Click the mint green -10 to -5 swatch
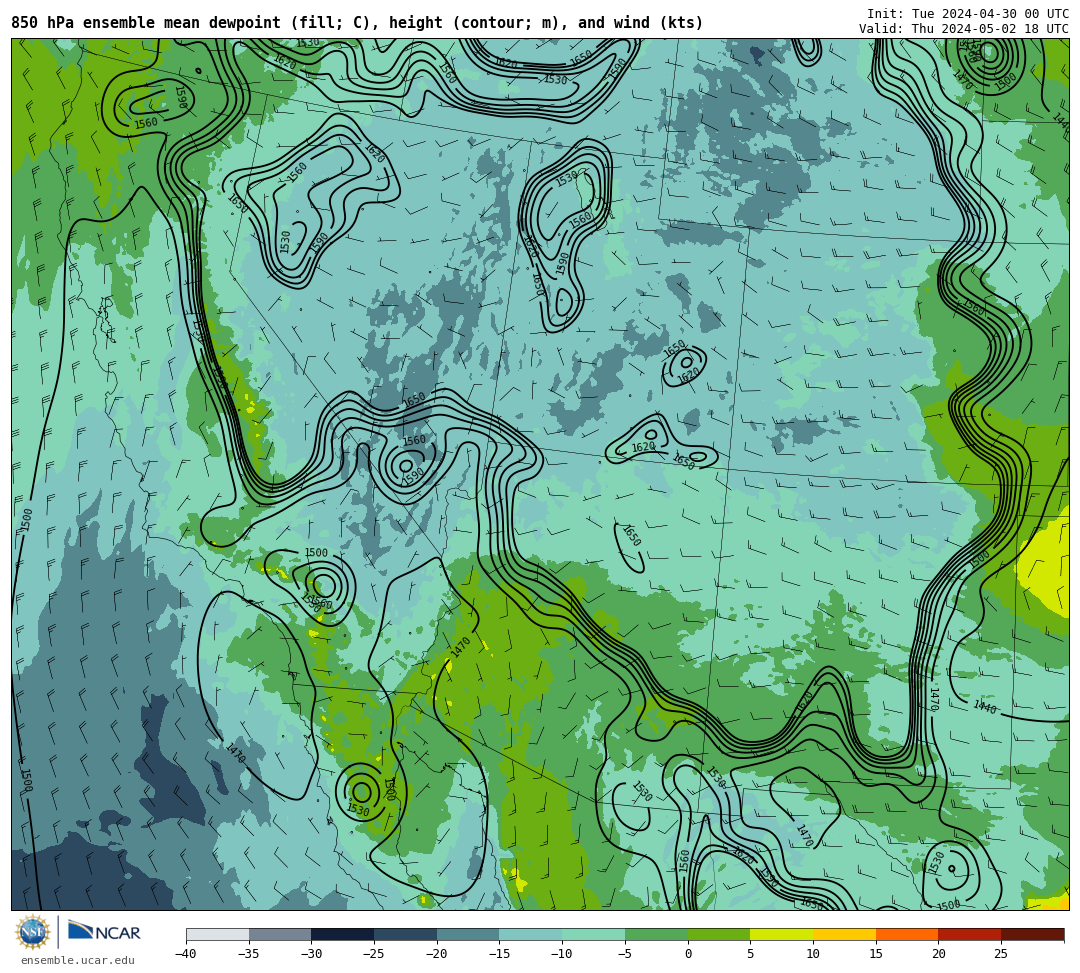Screen dimensions: 1080x973 594,934
